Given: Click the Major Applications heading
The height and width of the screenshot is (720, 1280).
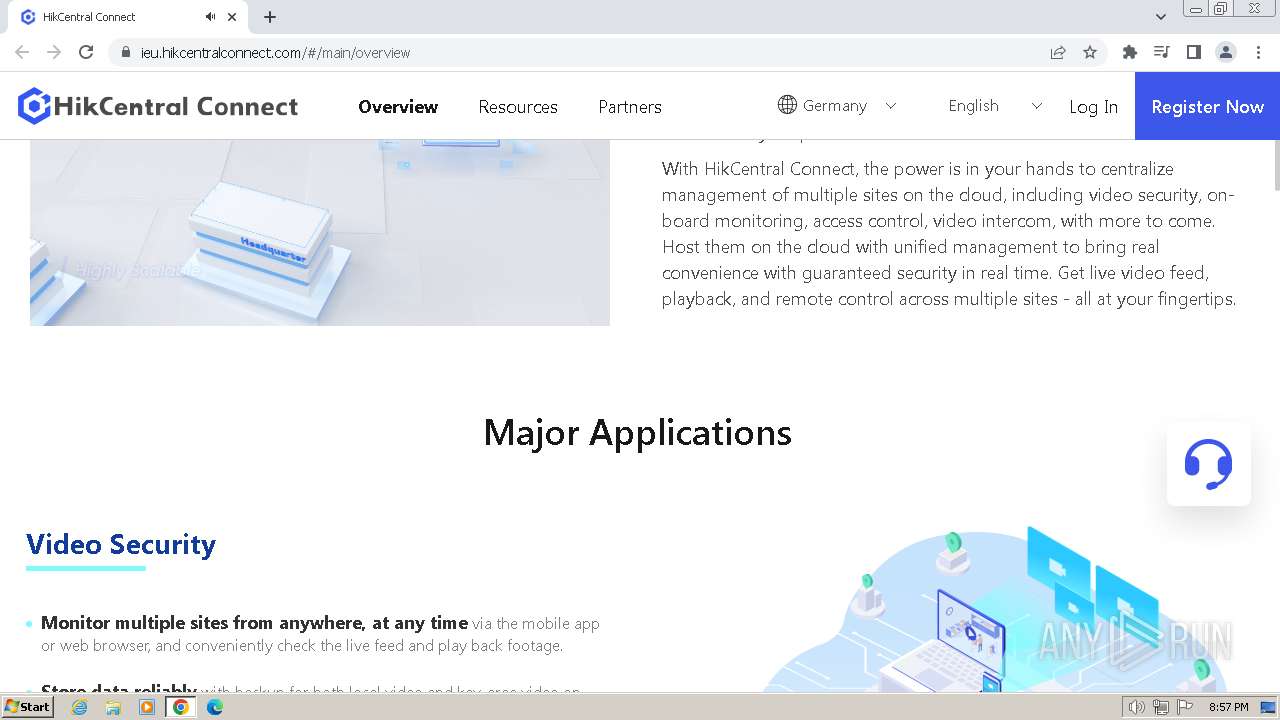Looking at the screenshot, I should point(638,432).
